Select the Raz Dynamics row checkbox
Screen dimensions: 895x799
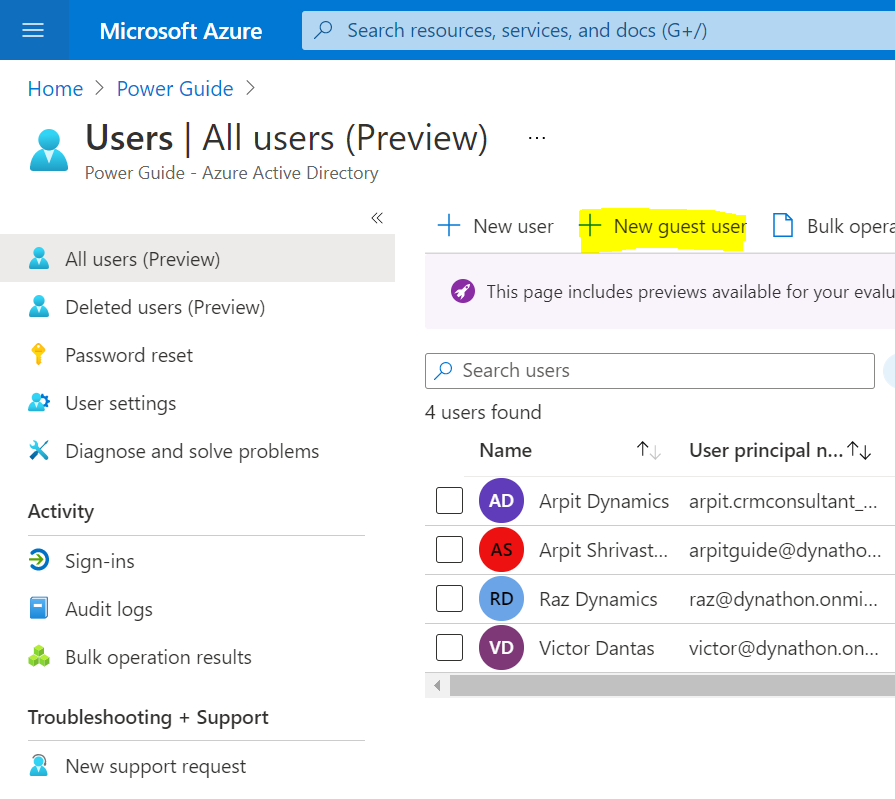point(449,599)
